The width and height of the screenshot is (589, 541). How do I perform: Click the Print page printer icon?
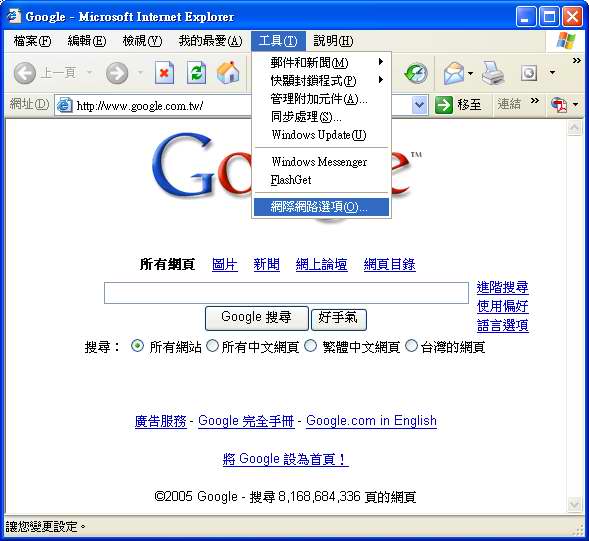tap(493, 73)
